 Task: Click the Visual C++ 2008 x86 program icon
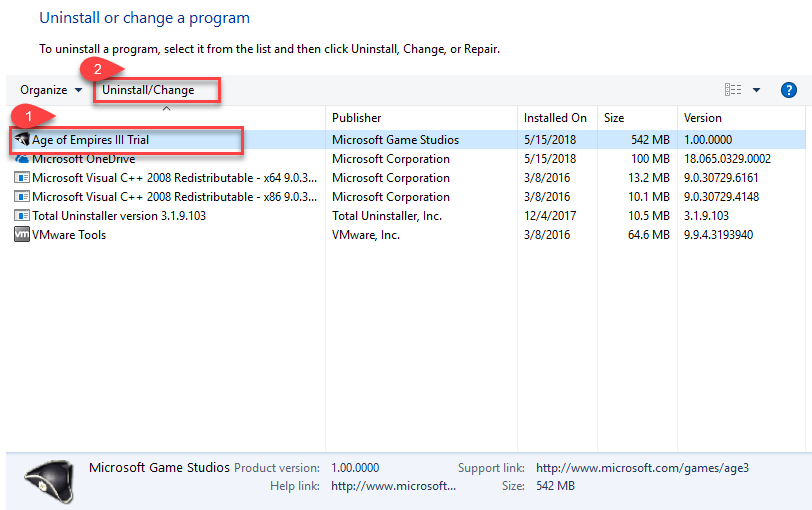[22, 197]
